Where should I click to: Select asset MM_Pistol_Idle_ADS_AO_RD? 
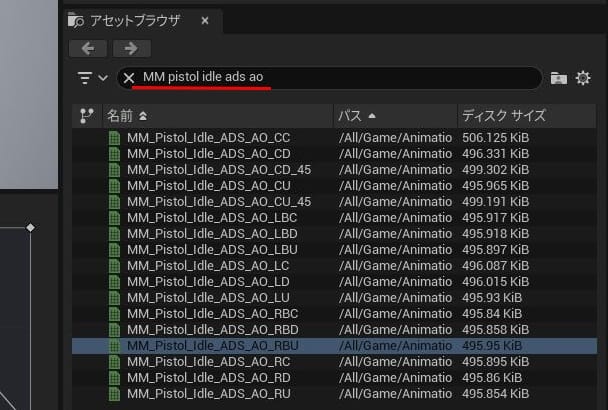coord(334,378)
